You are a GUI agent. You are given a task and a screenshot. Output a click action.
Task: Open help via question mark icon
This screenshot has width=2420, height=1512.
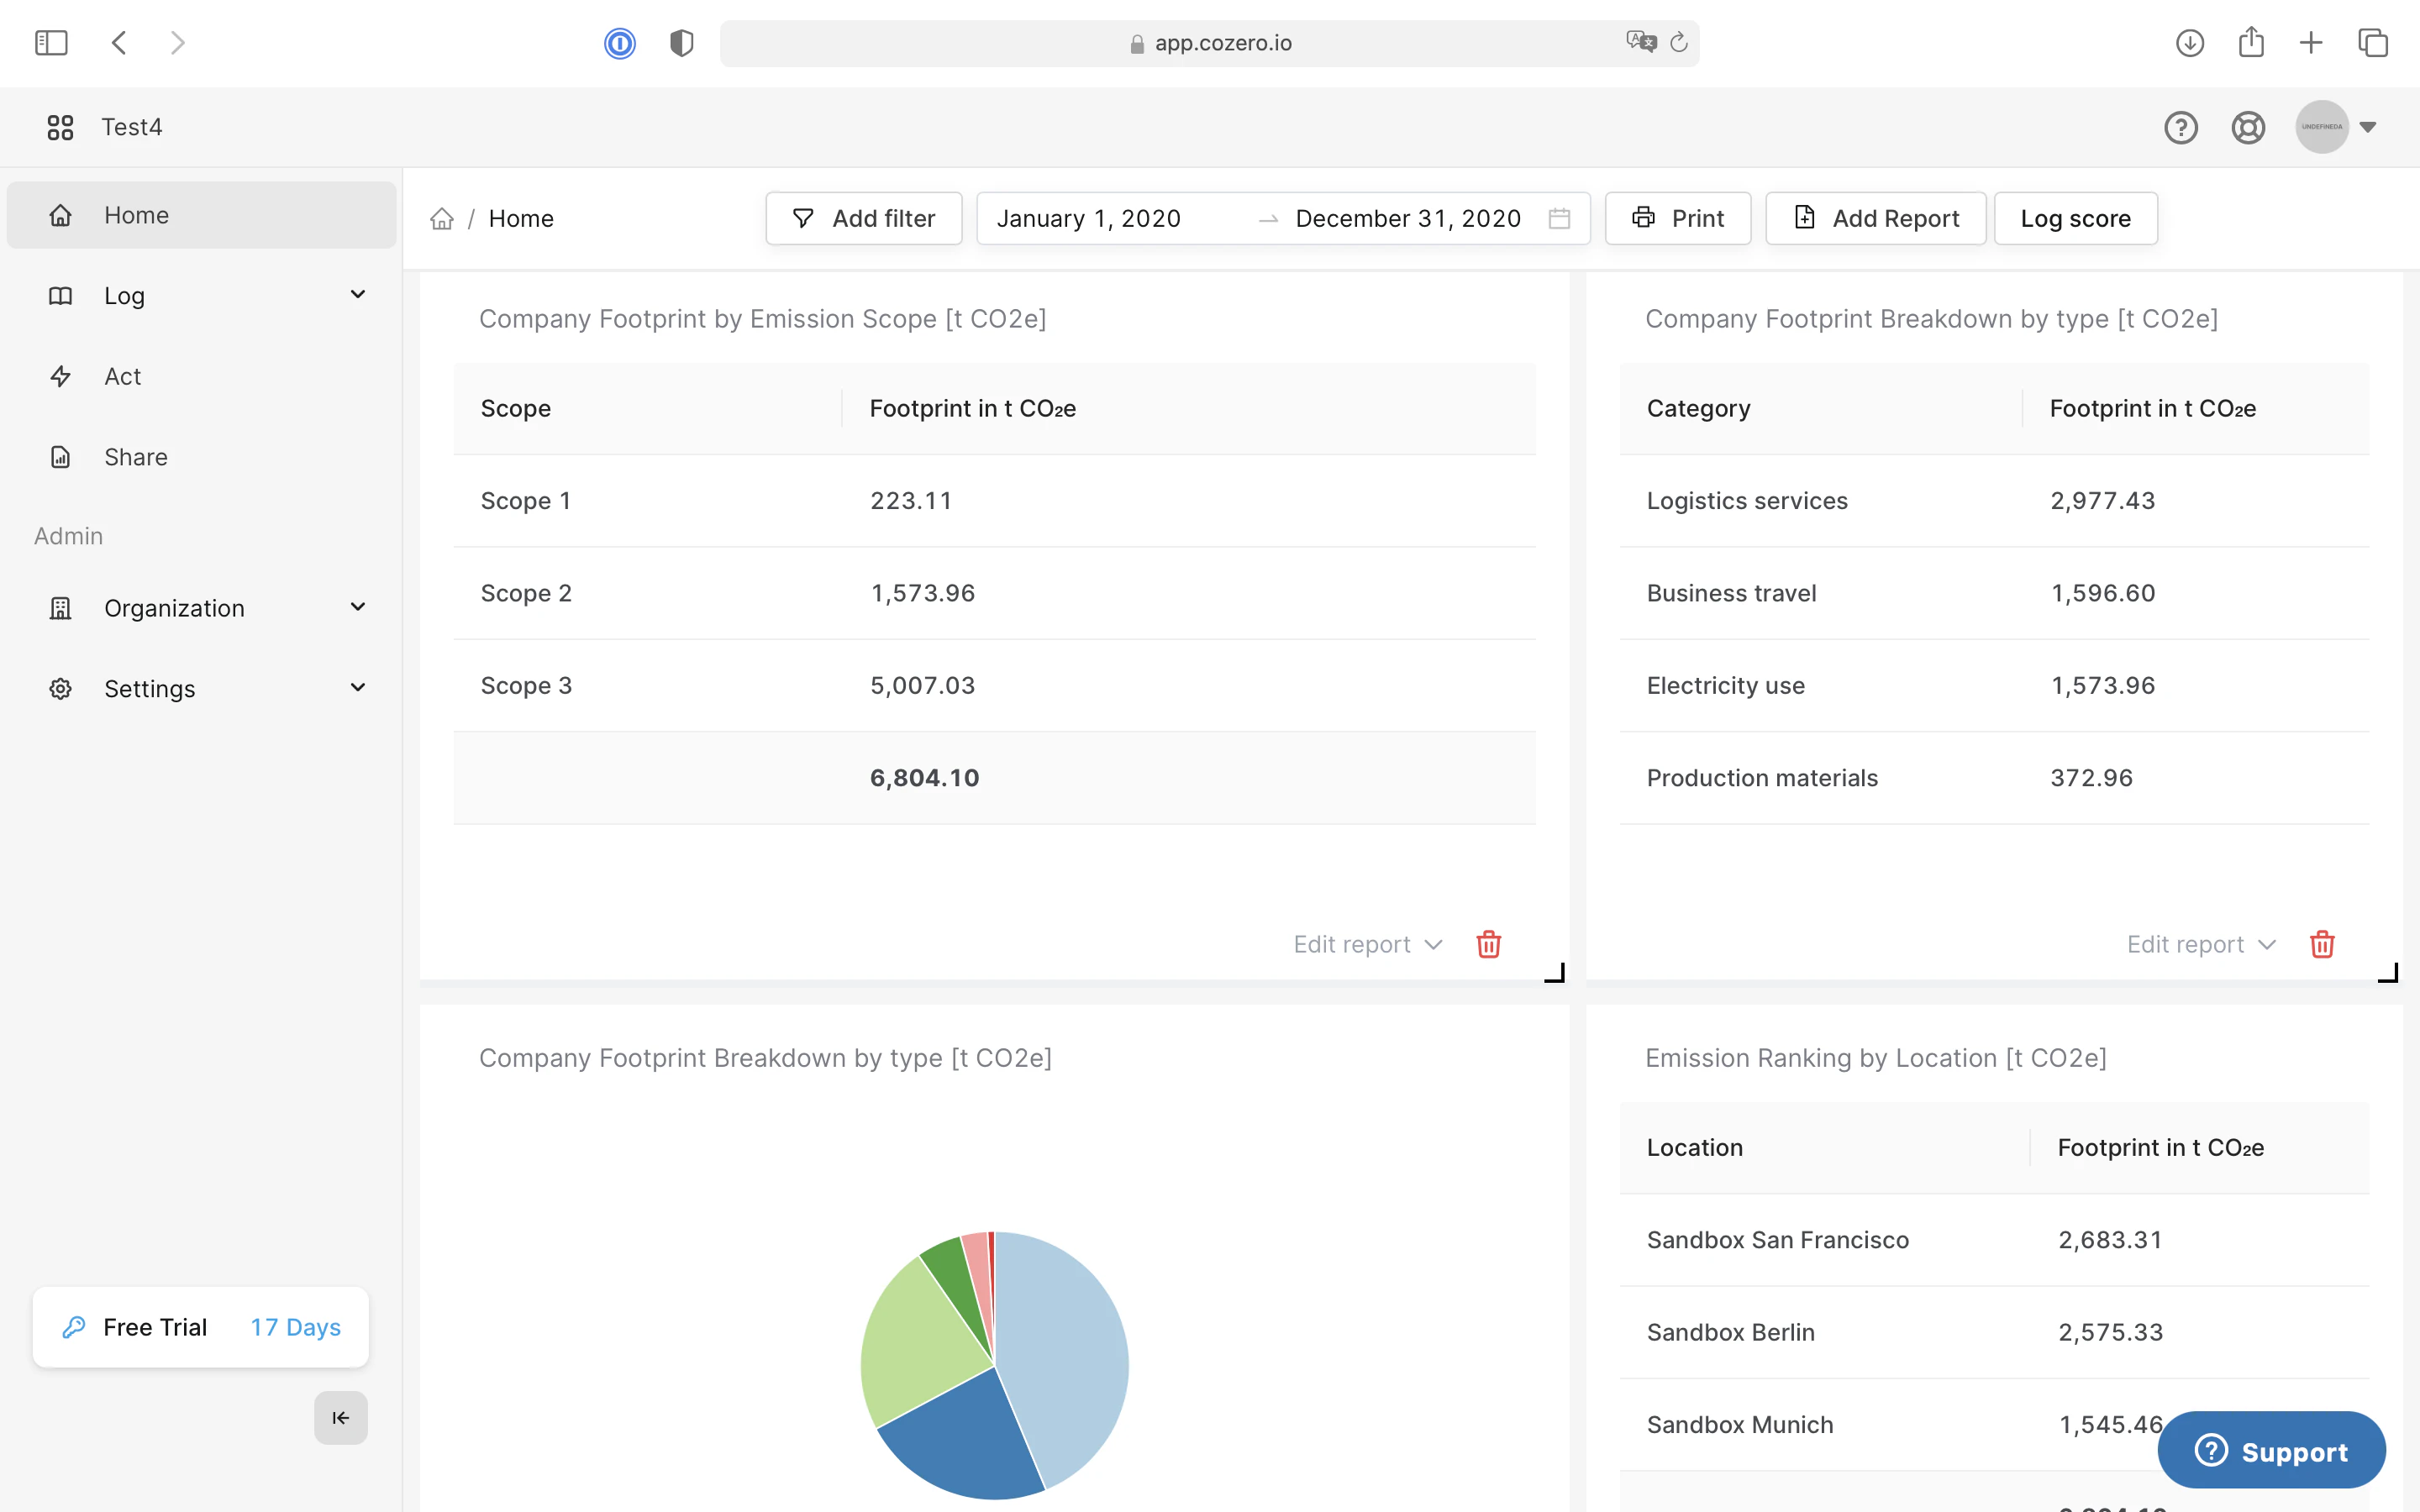click(x=2181, y=127)
